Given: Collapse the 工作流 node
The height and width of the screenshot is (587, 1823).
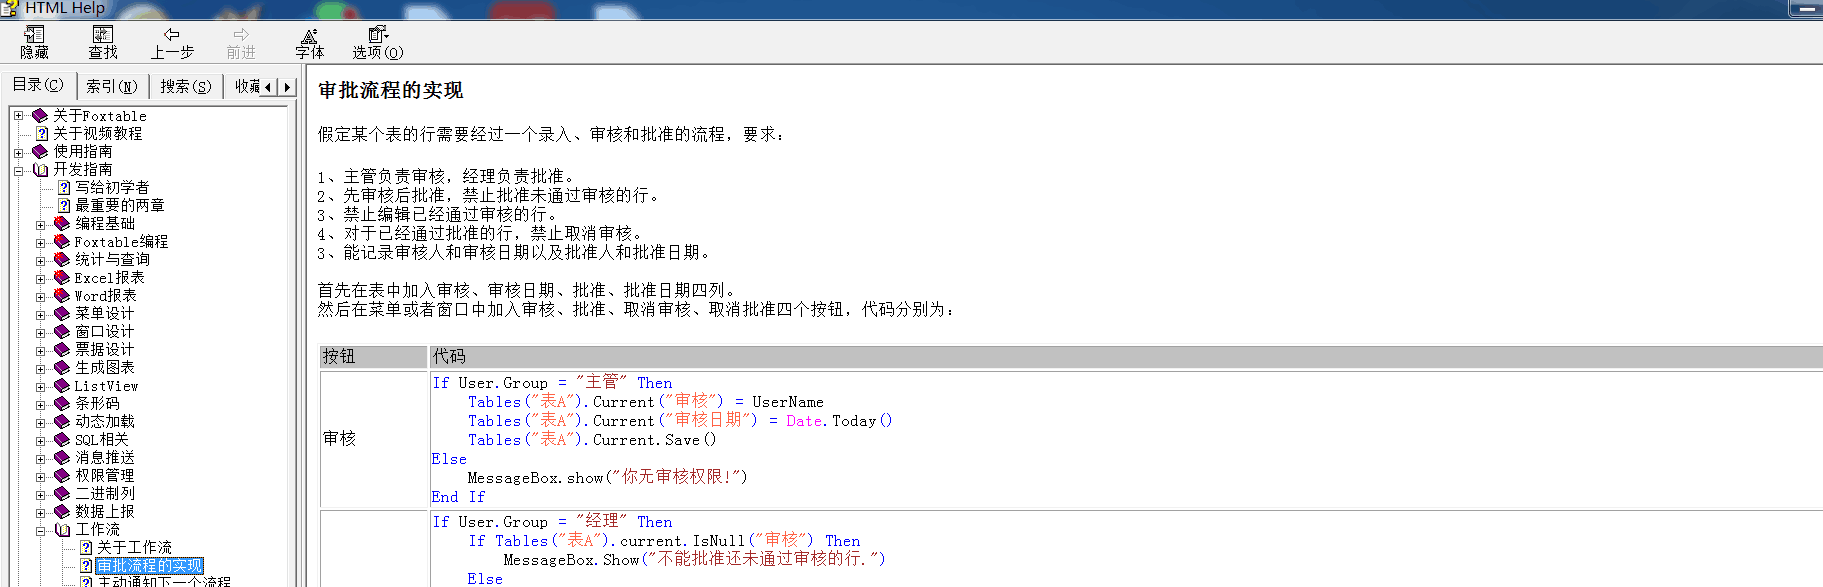Looking at the screenshot, I should (x=40, y=530).
